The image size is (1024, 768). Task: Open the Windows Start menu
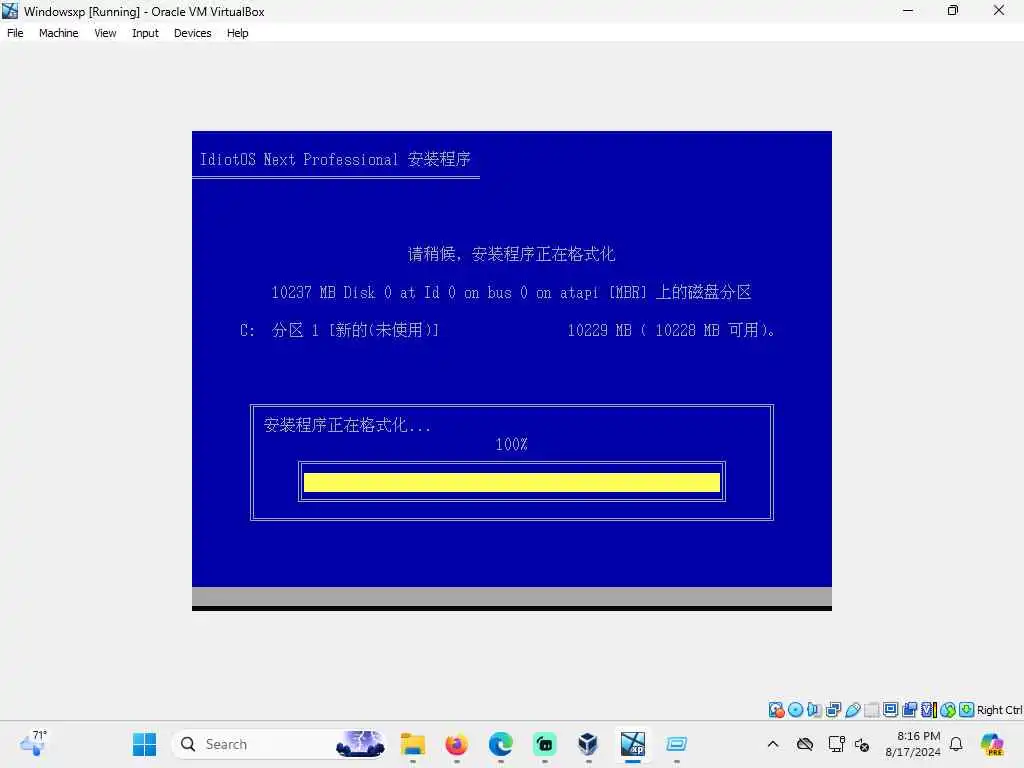tap(144, 744)
